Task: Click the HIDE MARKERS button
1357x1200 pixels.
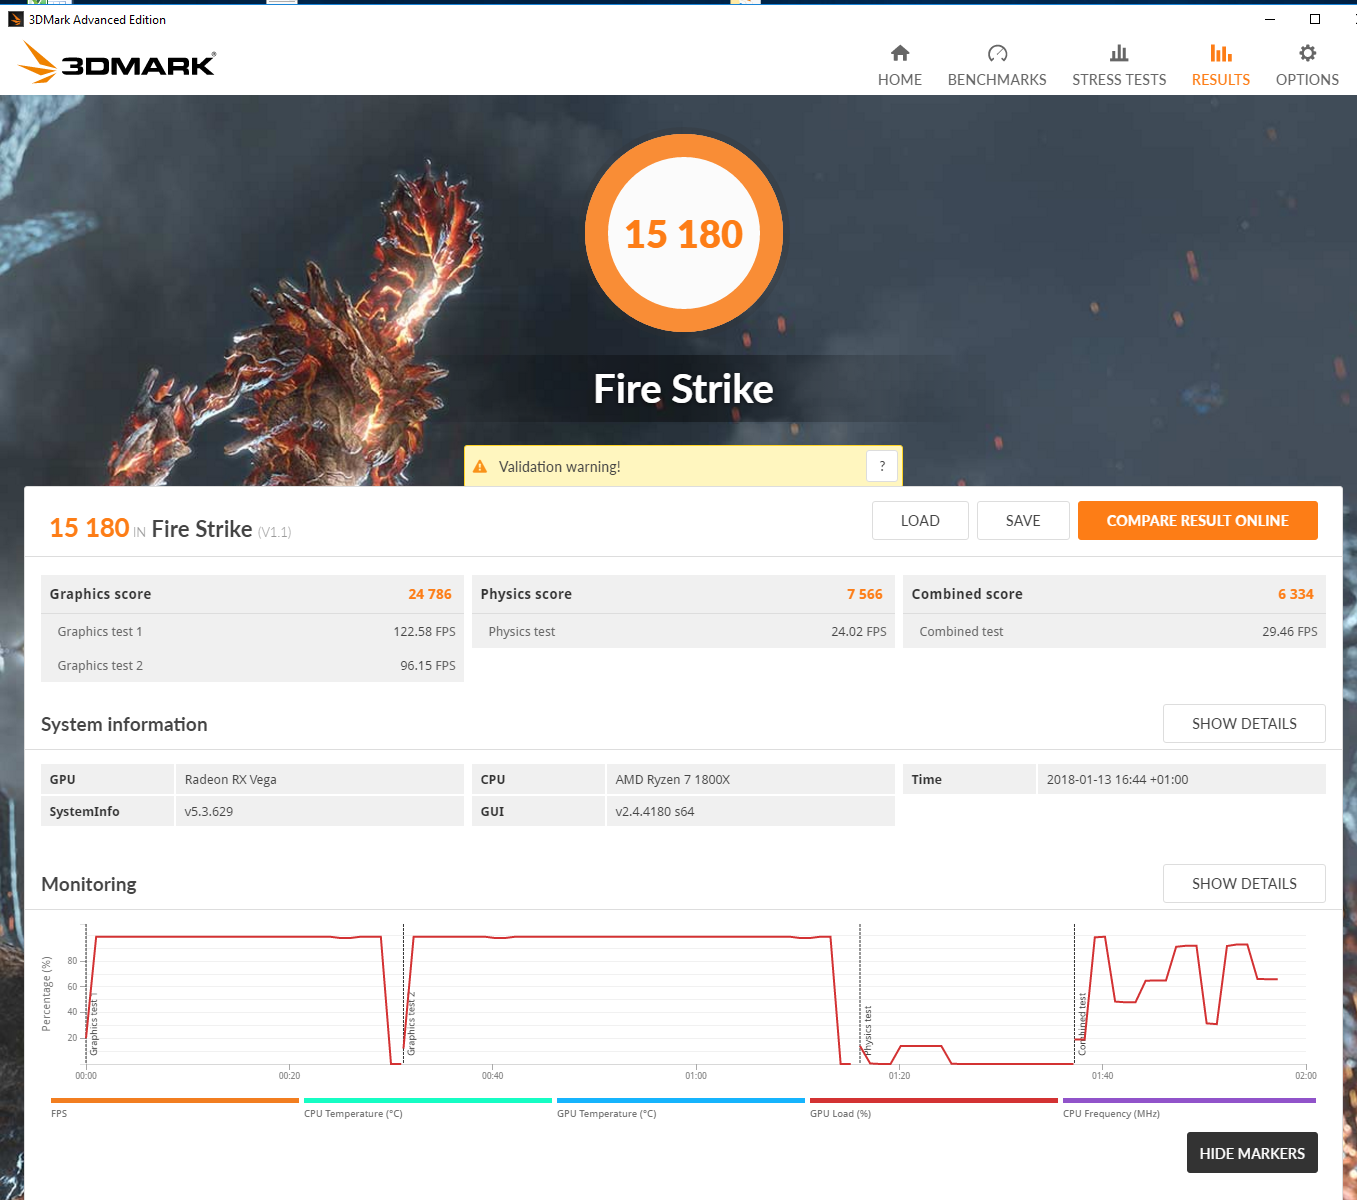Action: pyautogui.click(x=1252, y=1153)
